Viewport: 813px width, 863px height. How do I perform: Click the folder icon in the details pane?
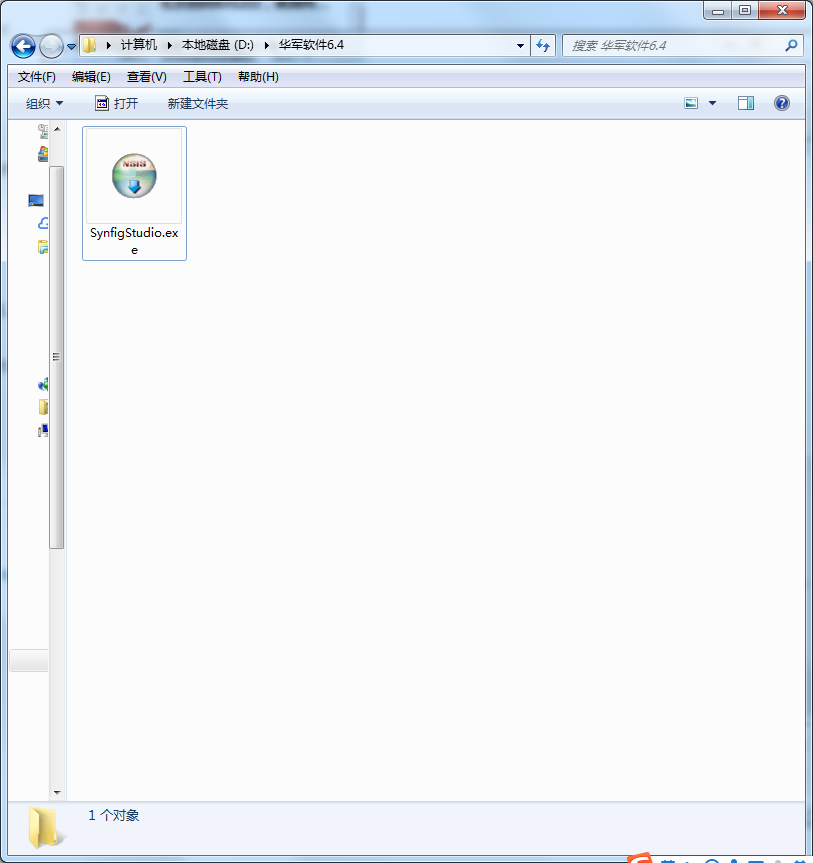[45, 827]
